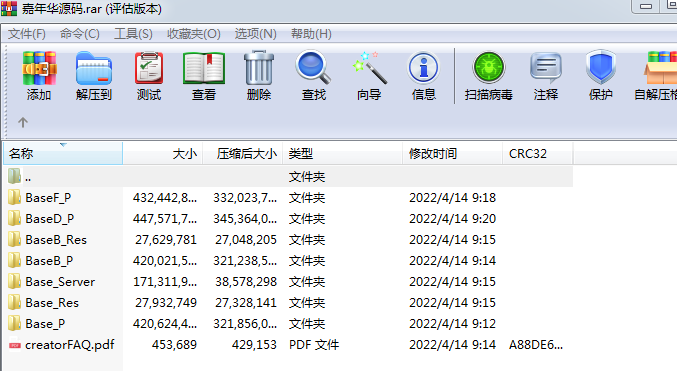This screenshot has width=677, height=371.
Task: Click the WinRAR title bar app icon
Action: click(x=9, y=8)
